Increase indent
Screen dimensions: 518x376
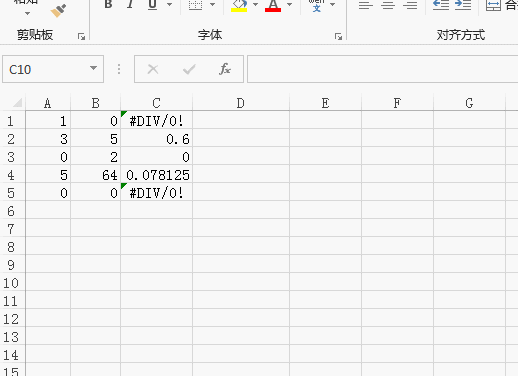(x=463, y=5)
